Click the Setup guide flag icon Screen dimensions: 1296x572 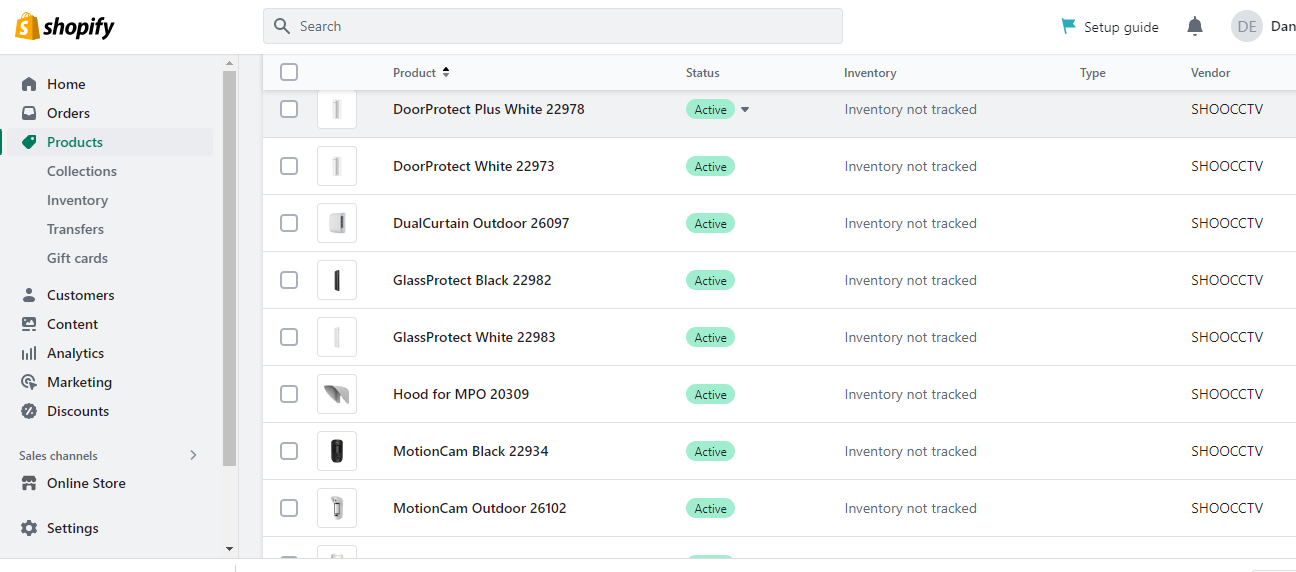pyautogui.click(x=1068, y=26)
